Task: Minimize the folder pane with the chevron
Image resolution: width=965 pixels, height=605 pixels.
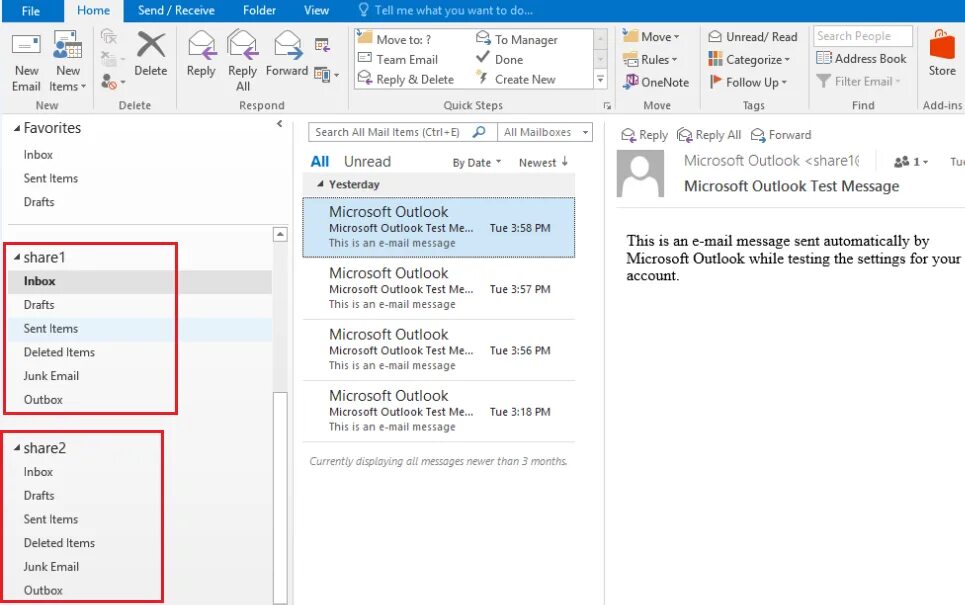Action: [279, 124]
